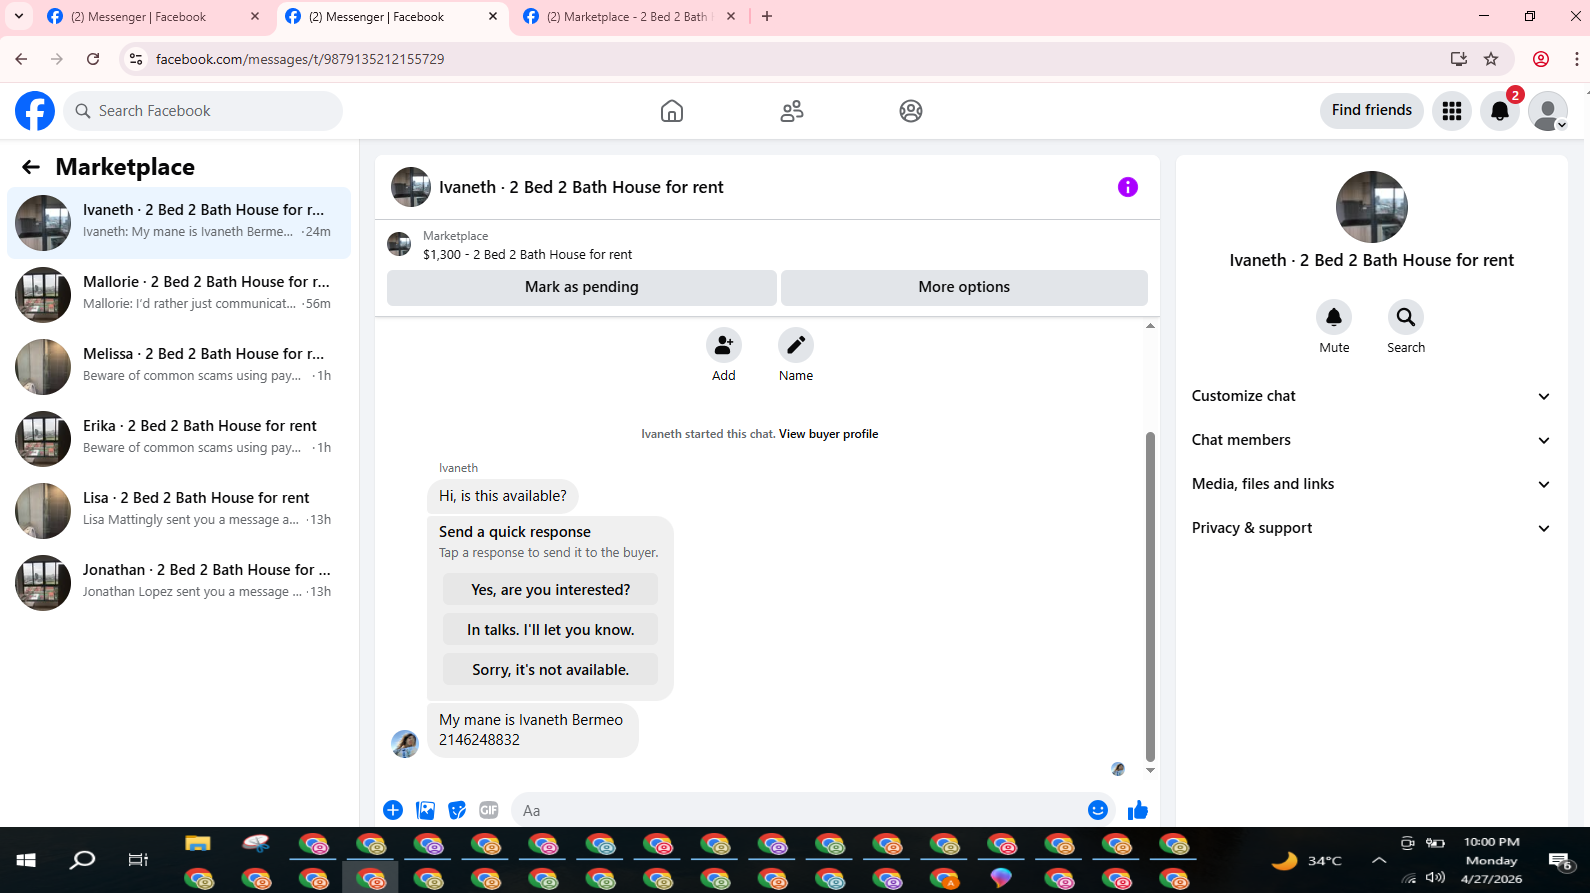Open Lisa conversation in the list
The image size is (1590, 893).
(x=179, y=509)
